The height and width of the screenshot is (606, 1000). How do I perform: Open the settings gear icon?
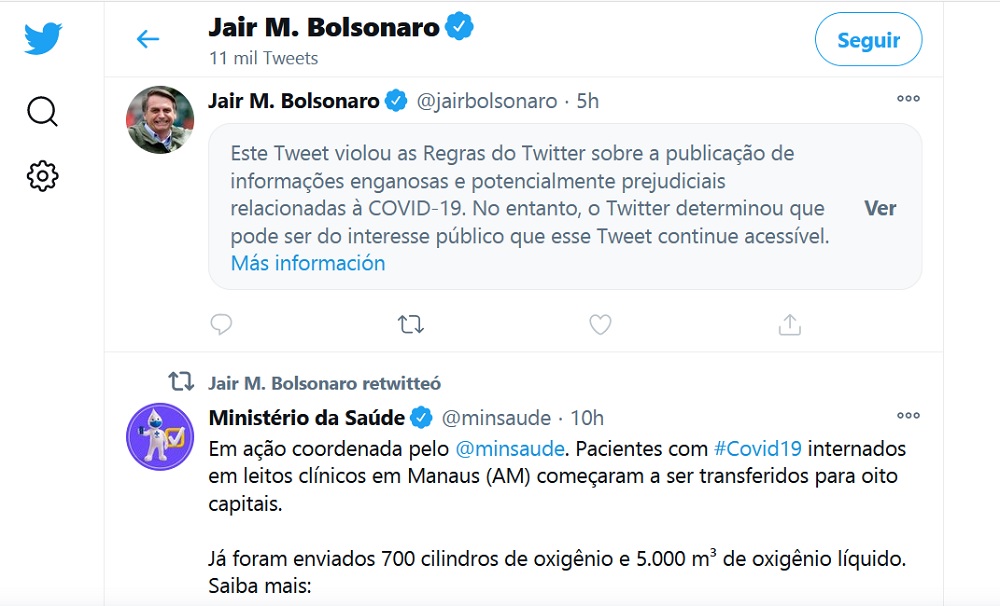click(x=42, y=177)
